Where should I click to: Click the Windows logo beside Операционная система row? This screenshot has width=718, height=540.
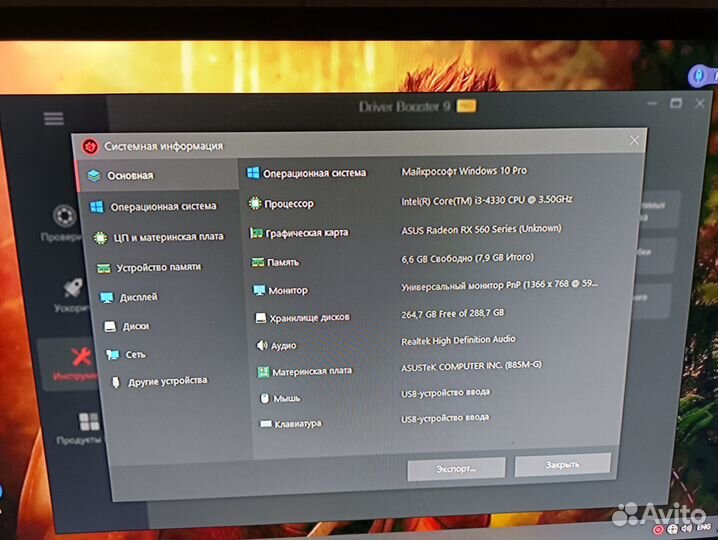[253, 173]
